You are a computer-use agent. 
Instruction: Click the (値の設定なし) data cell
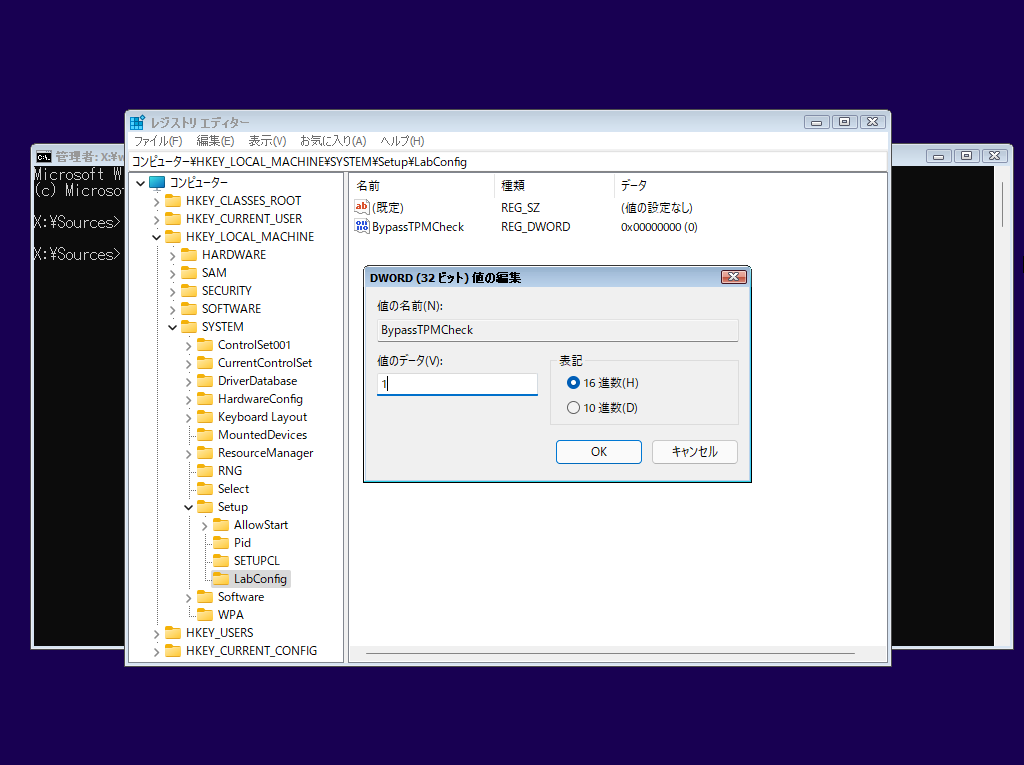(x=656, y=208)
